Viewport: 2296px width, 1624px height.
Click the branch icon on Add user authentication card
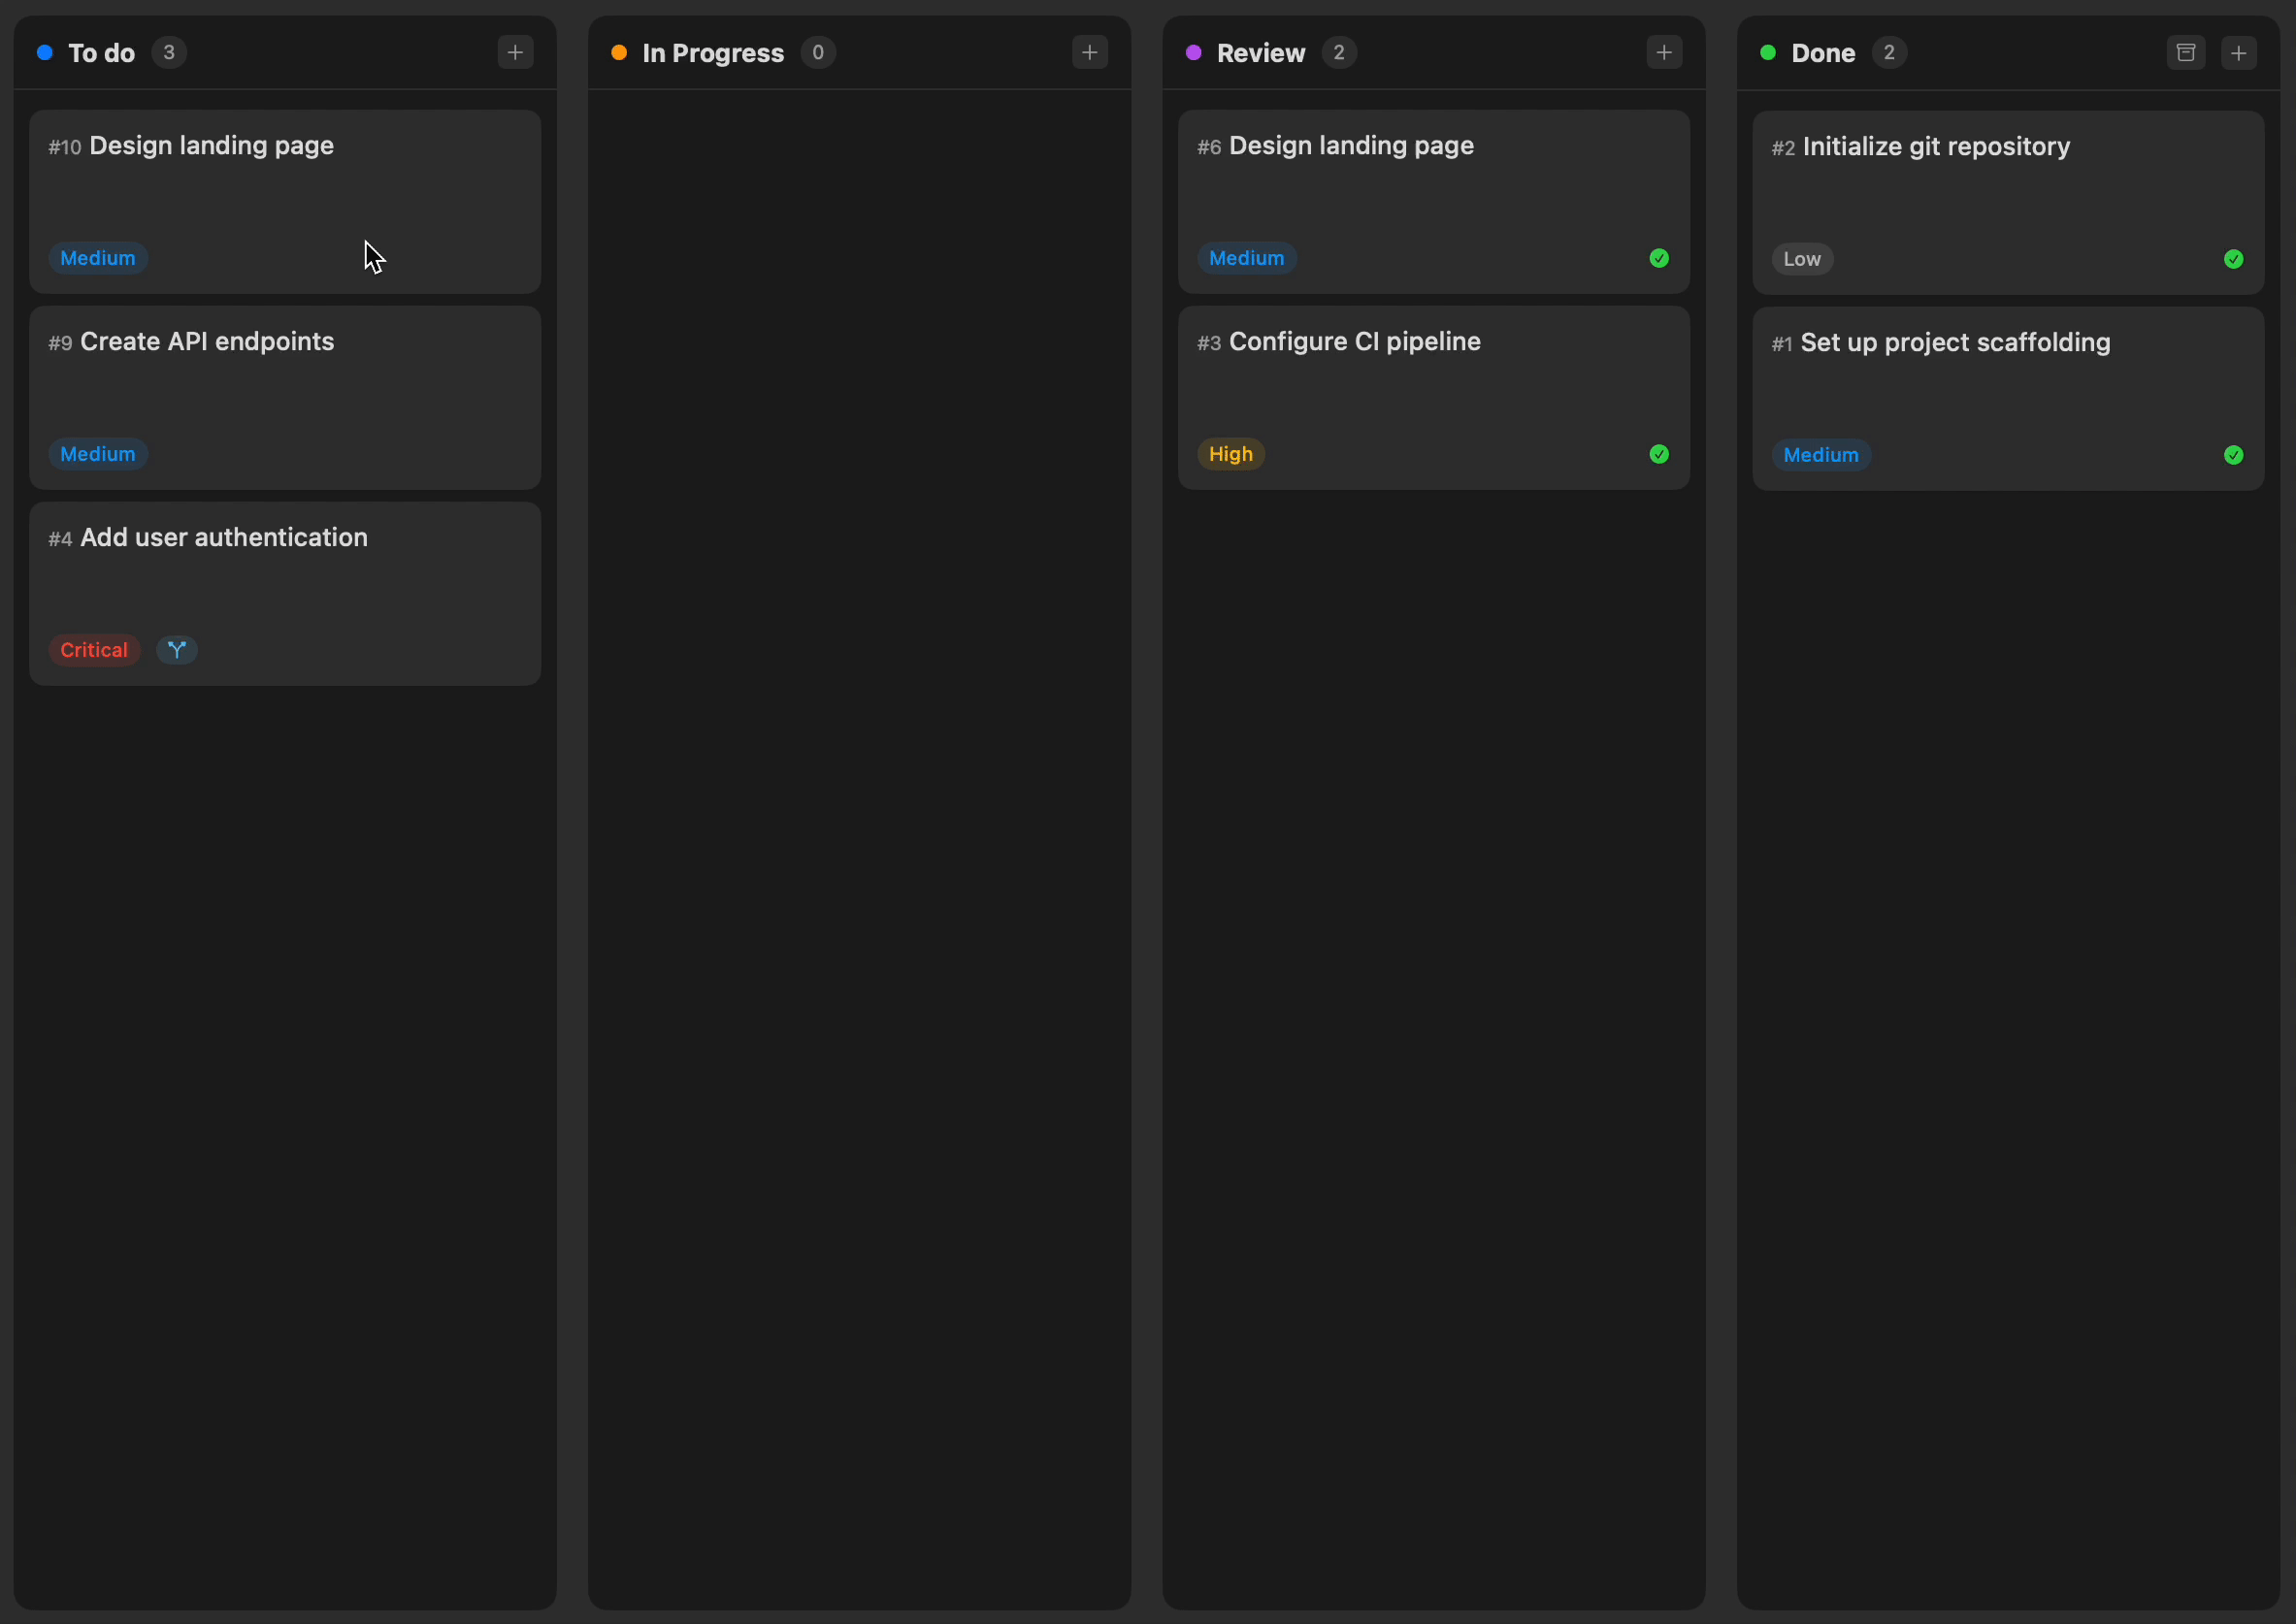[x=177, y=650]
